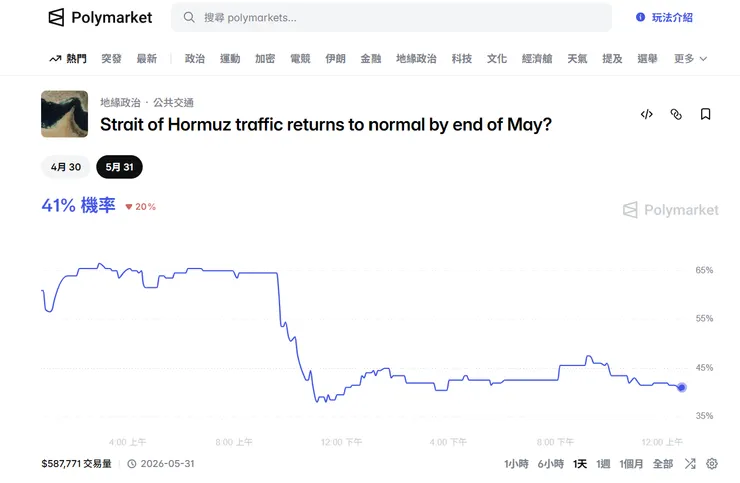Click the Polymarket logo
740x483 pixels.
click(100, 17)
